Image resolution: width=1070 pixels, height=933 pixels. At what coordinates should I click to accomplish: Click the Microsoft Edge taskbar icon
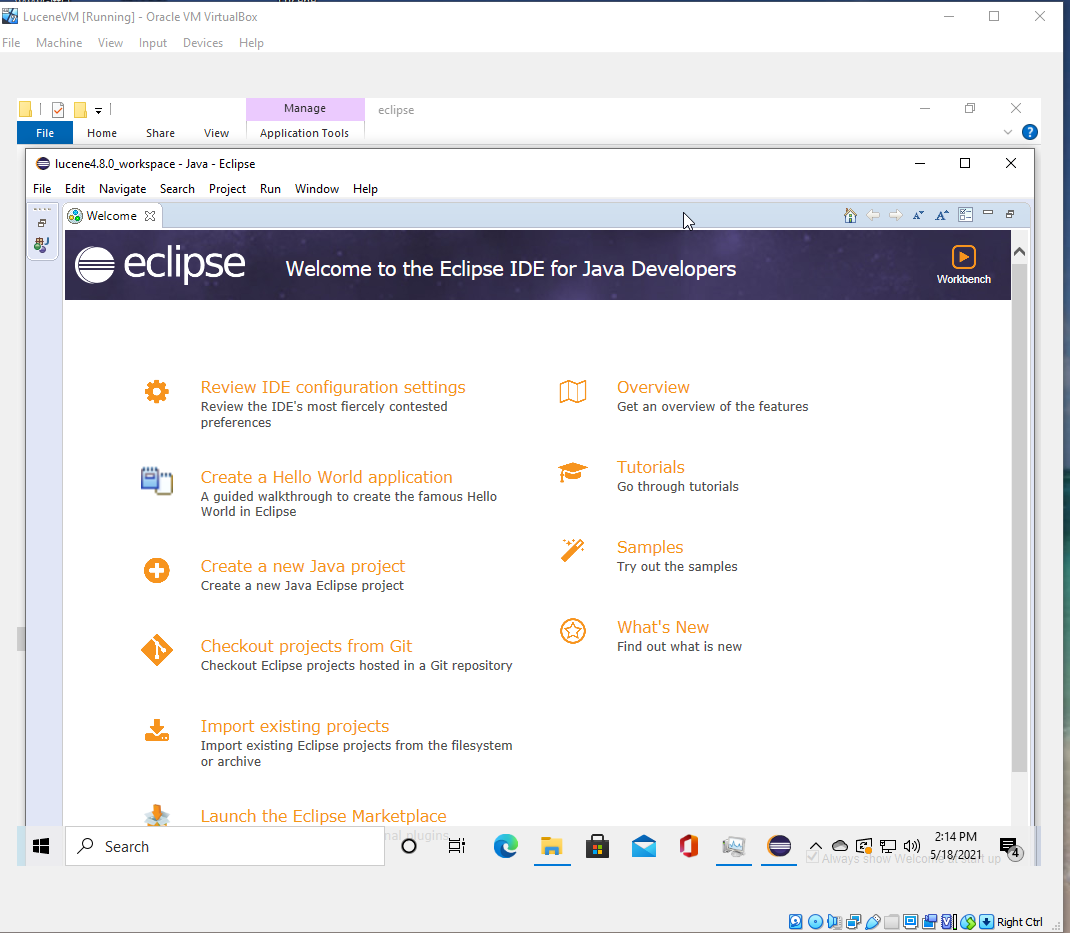[506, 846]
